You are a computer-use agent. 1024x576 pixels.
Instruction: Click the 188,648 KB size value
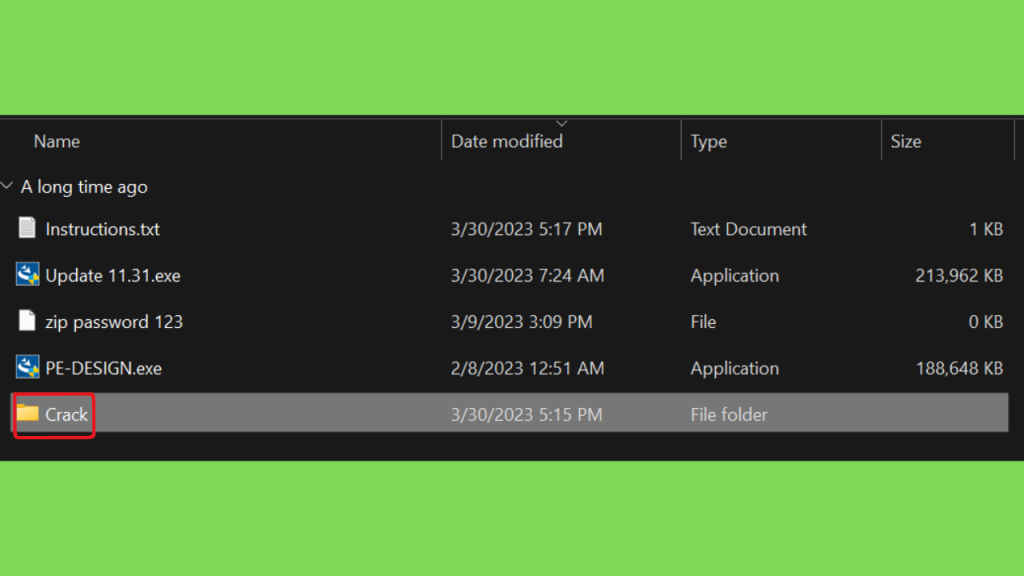[959, 368]
